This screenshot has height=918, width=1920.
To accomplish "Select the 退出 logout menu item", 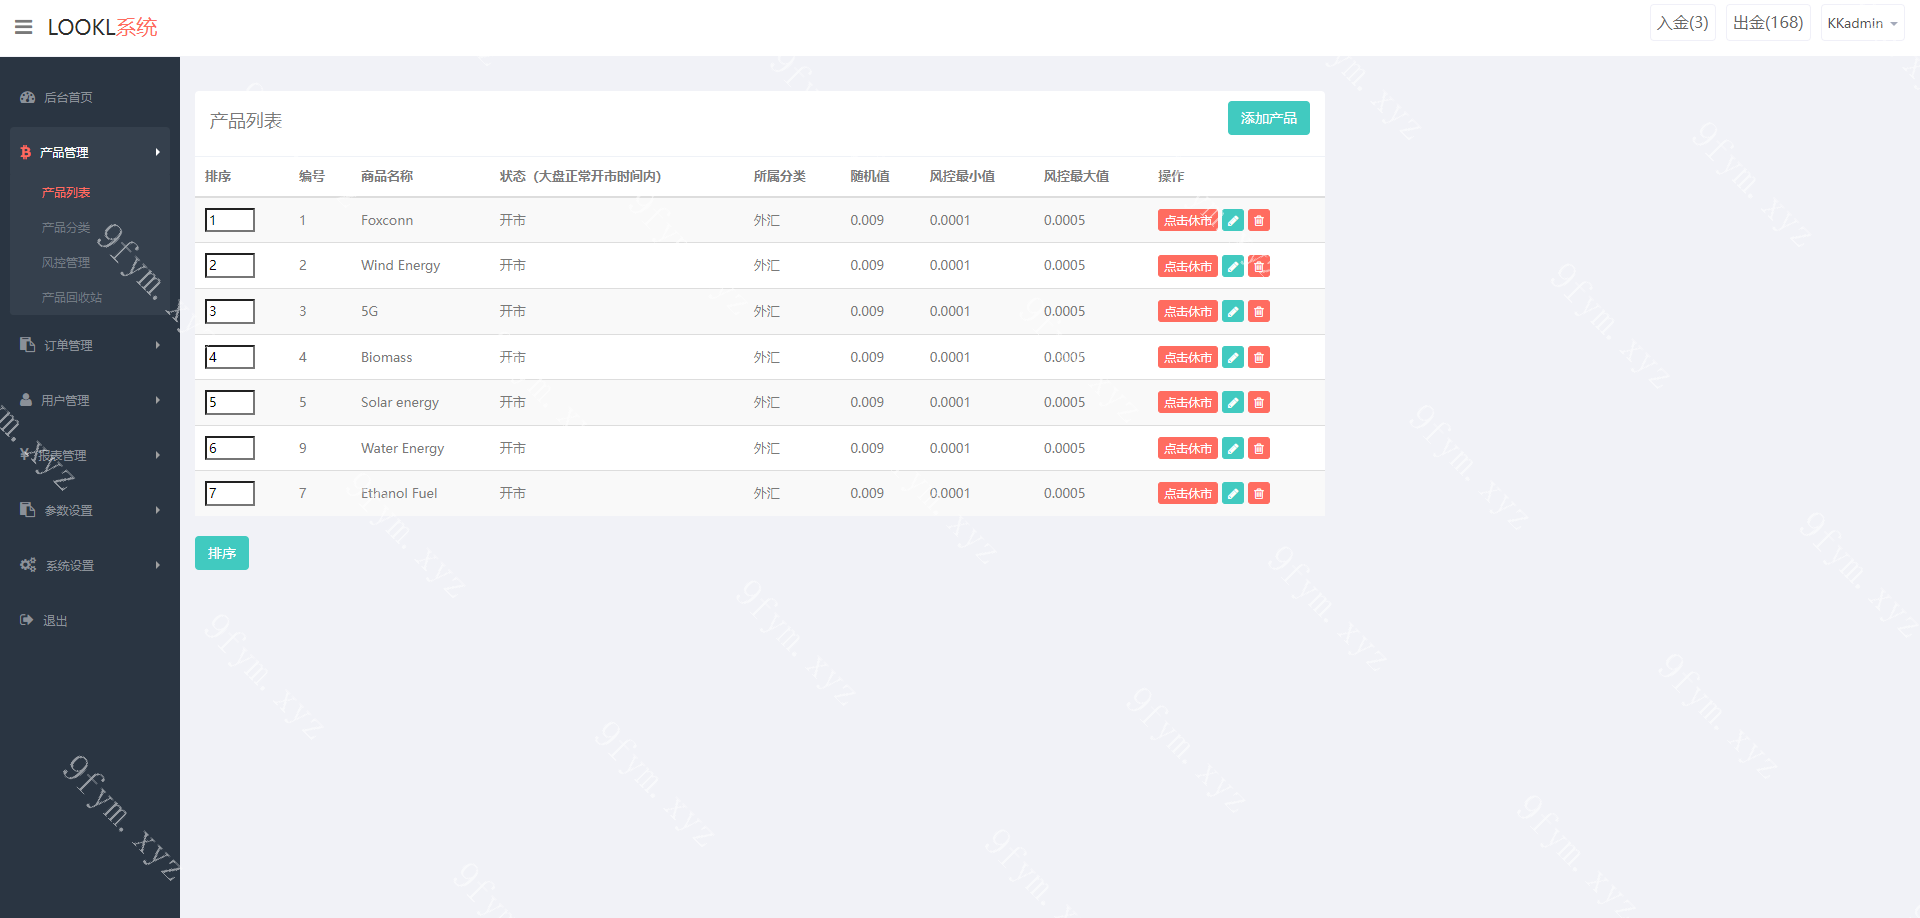I will [55, 620].
